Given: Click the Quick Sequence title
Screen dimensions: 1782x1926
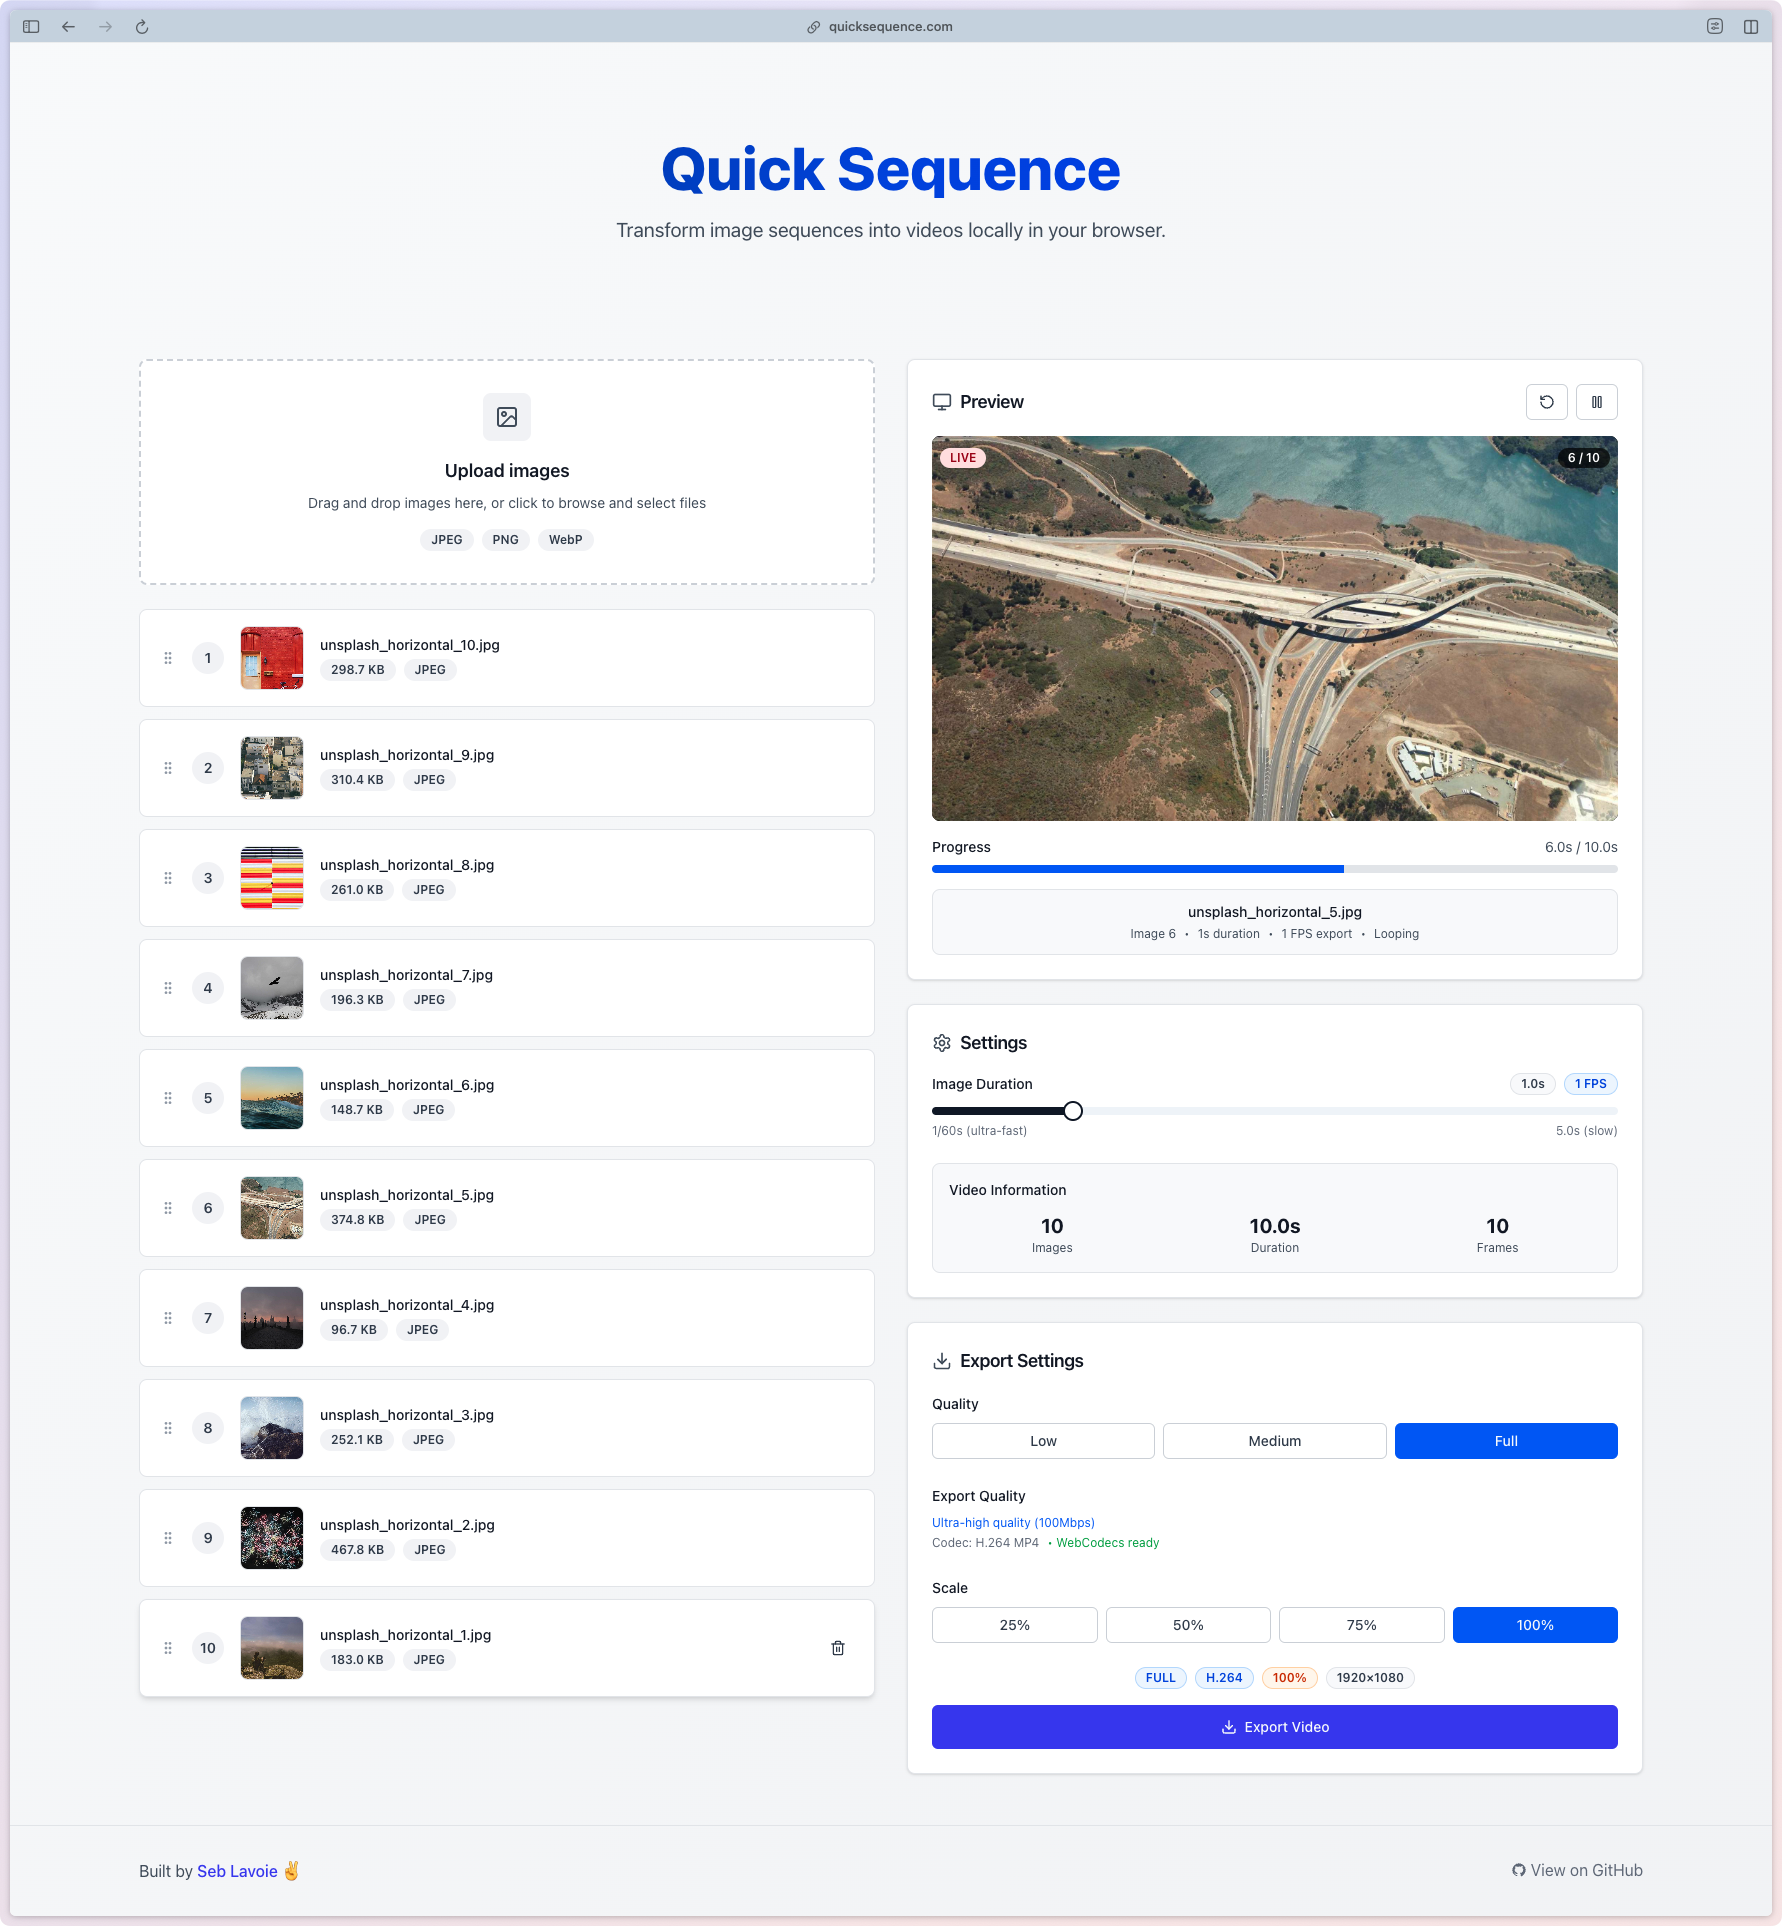Looking at the screenshot, I should coord(891,170).
